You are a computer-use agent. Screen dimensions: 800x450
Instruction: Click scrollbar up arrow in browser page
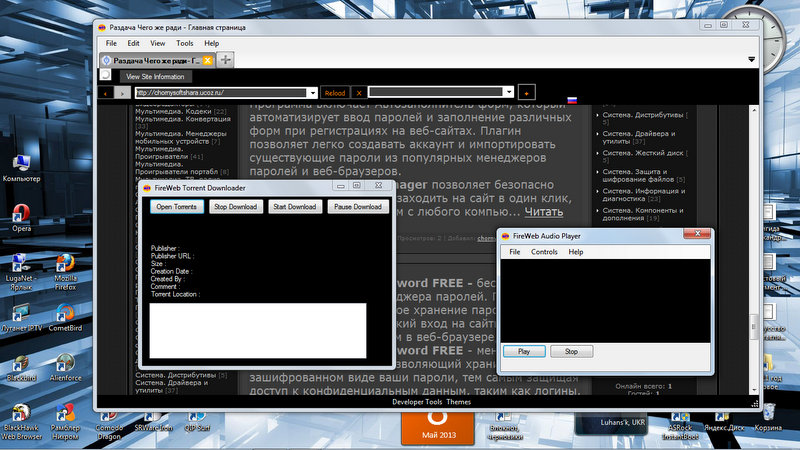click(x=754, y=110)
